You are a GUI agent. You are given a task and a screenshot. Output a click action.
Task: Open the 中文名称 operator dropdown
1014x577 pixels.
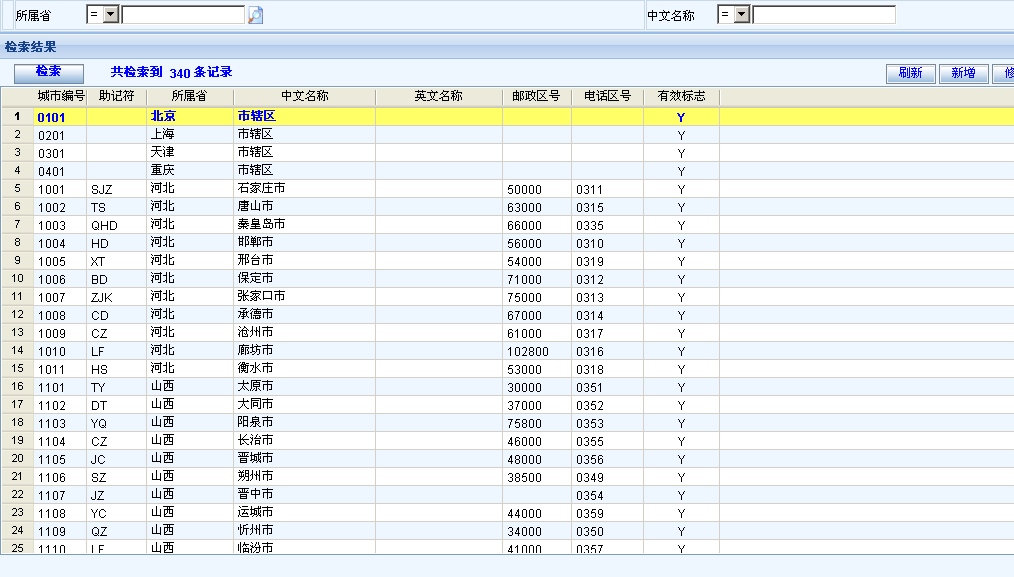pyautogui.click(x=741, y=15)
